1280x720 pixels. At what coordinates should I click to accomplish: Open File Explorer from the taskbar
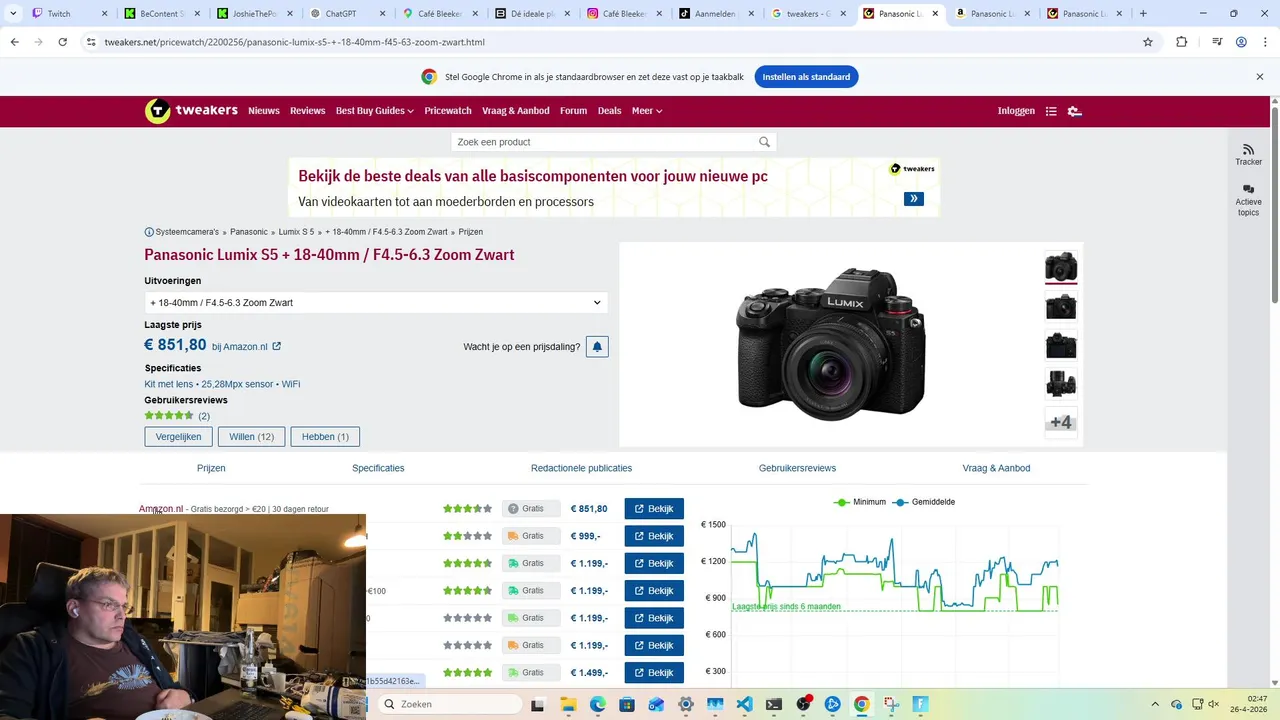click(568, 705)
